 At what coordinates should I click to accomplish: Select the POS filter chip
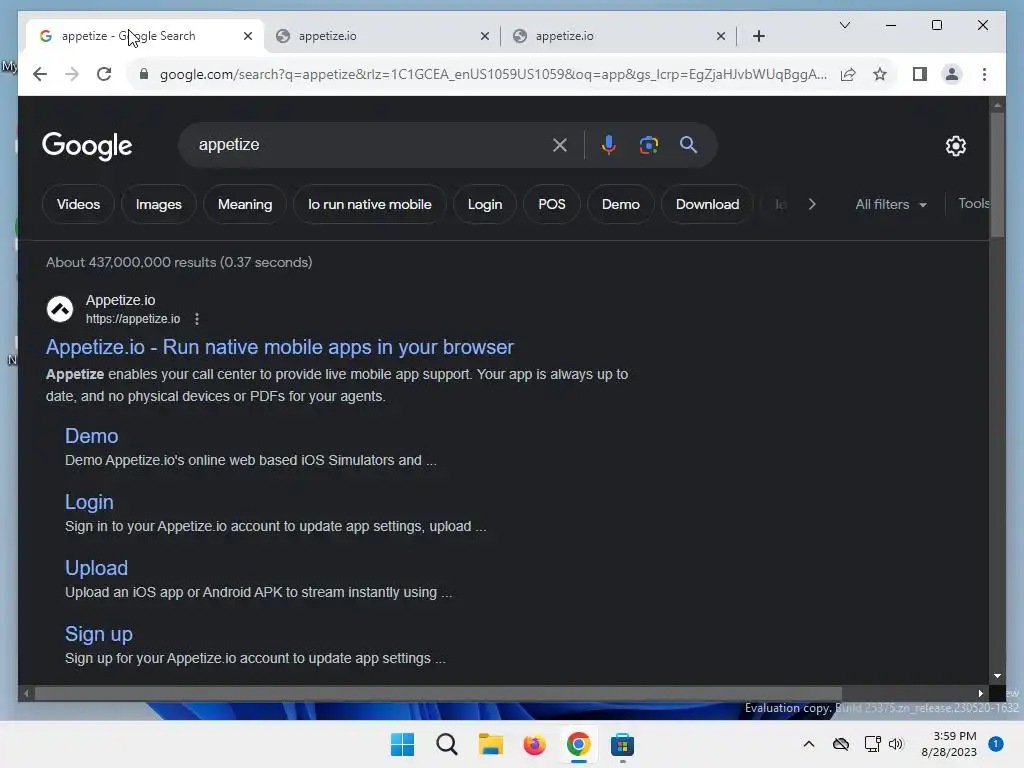[552, 204]
